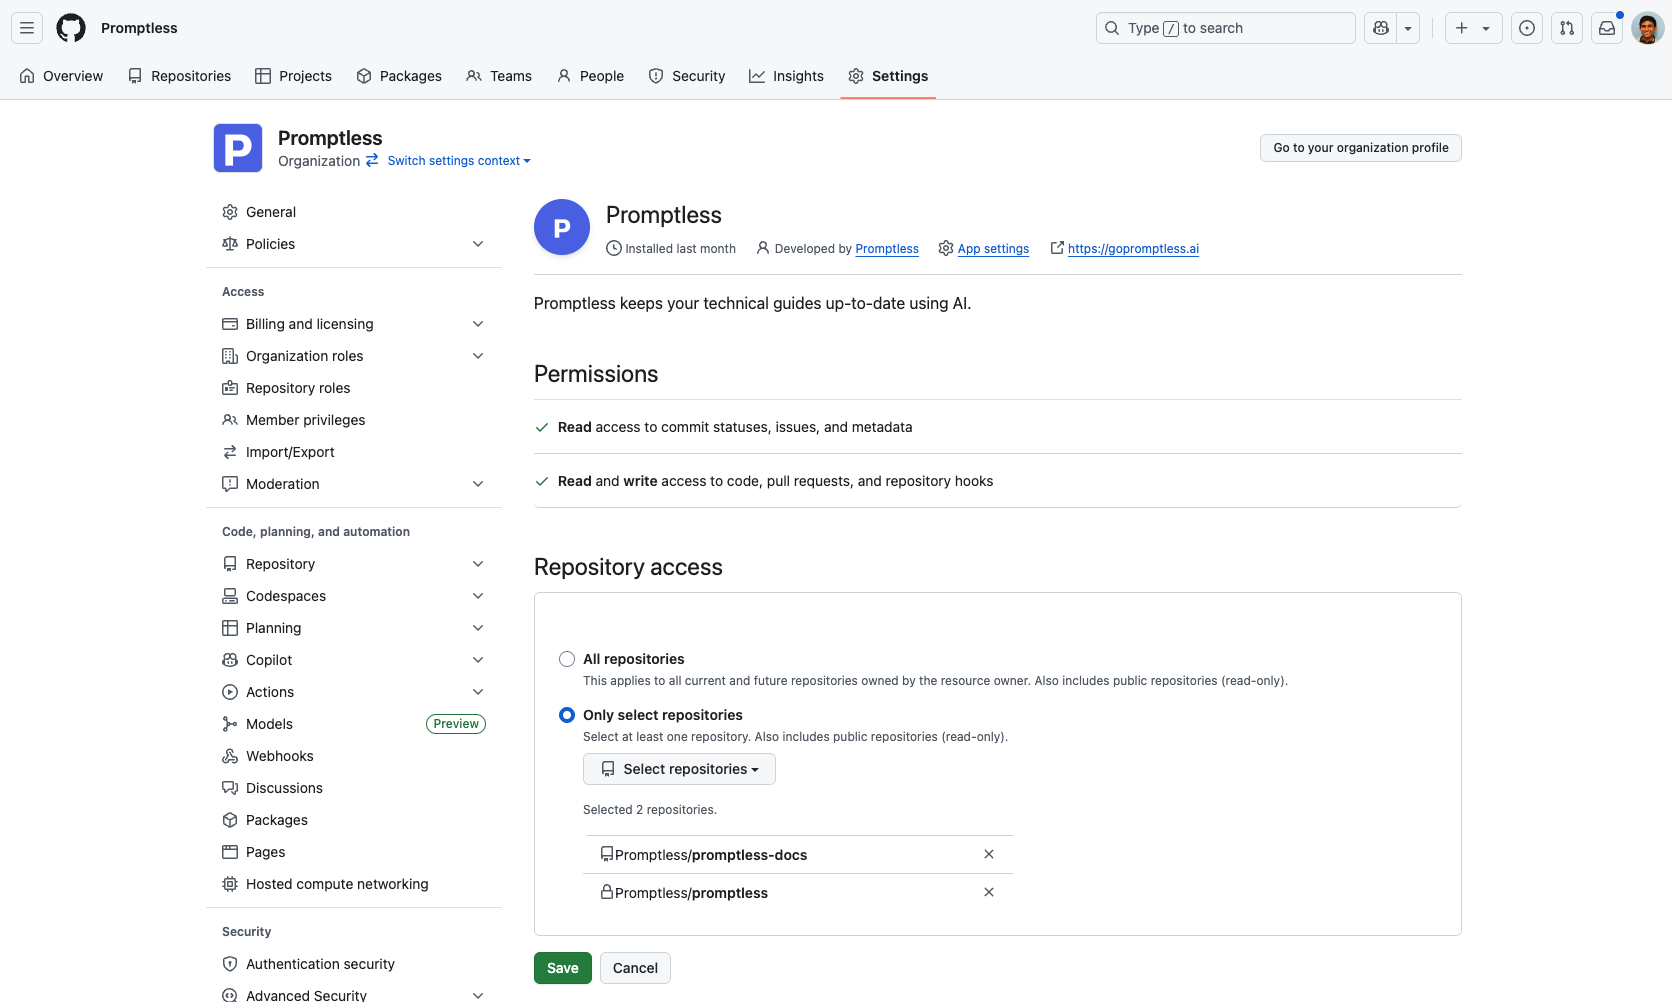This screenshot has width=1672, height=1002.
Task: Open Member privileges settings
Action: coord(354,420)
